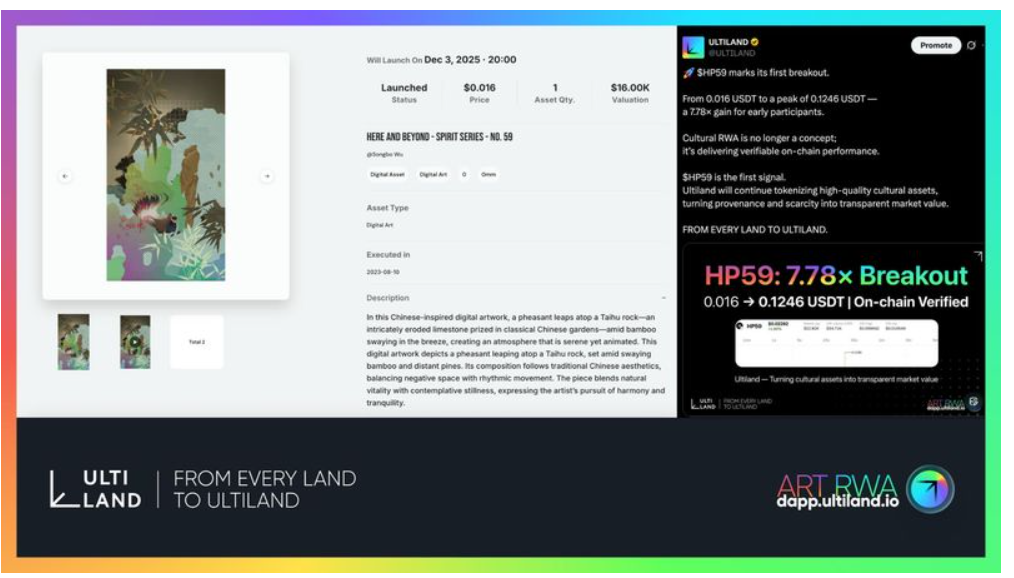This screenshot has width=1014, height=578.
Task: Open the dapp.ultiland.io link
Action: click(x=838, y=501)
